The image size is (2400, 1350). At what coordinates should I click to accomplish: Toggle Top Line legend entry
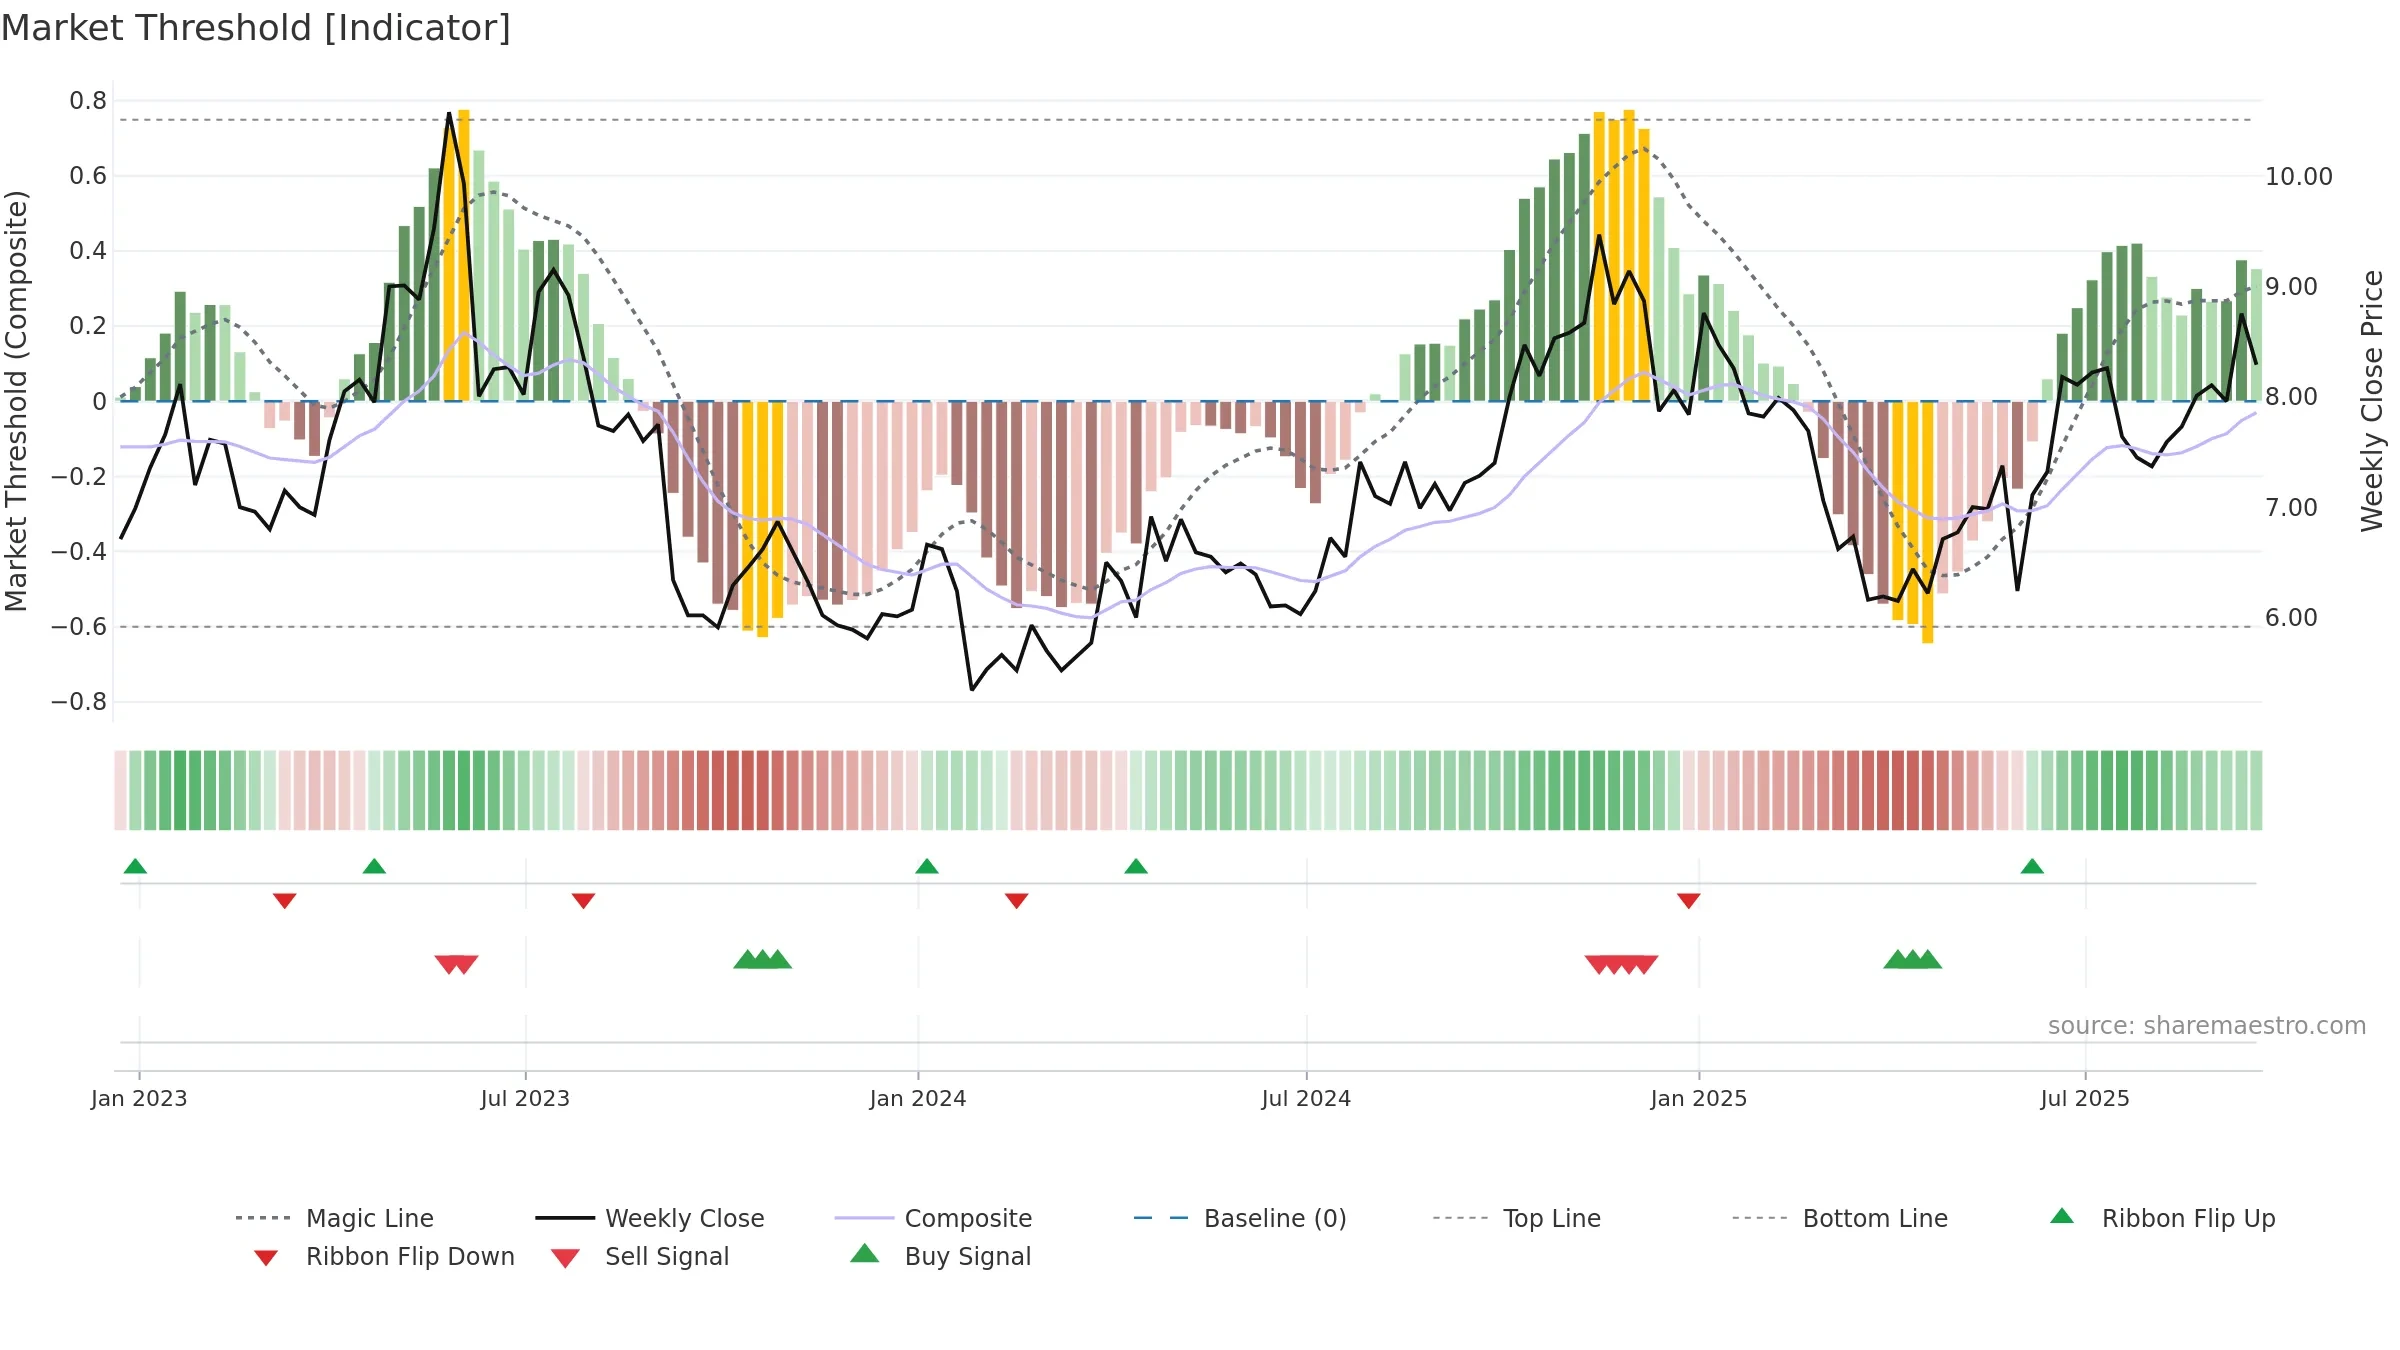point(1516,1218)
